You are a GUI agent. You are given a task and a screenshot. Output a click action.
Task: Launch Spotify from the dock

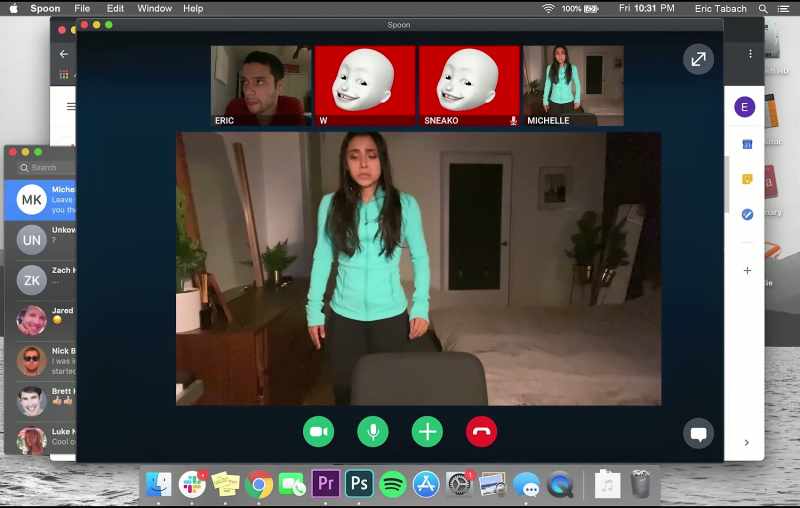pyautogui.click(x=392, y=484)
